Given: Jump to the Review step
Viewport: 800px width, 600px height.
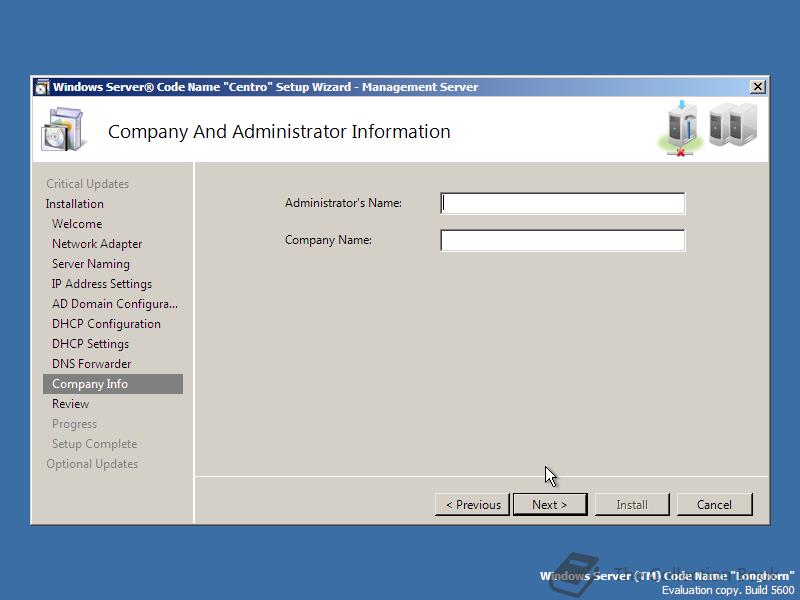Looking at the screenshot, I should [70, 403].
